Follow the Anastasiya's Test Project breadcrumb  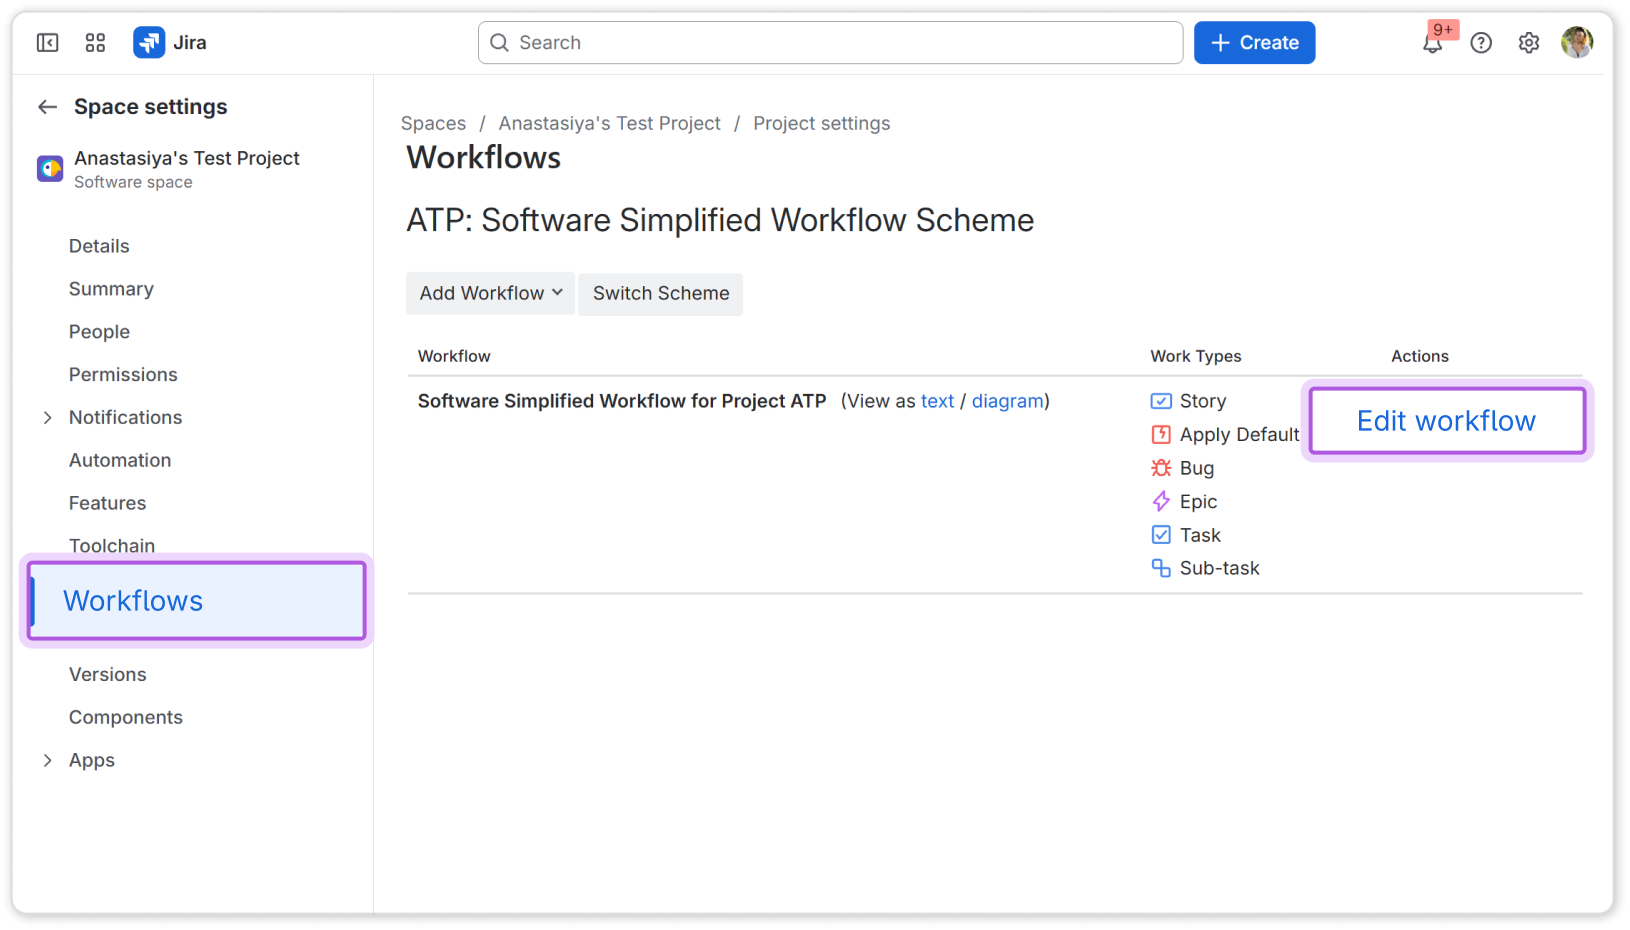[x=609, y=124]
